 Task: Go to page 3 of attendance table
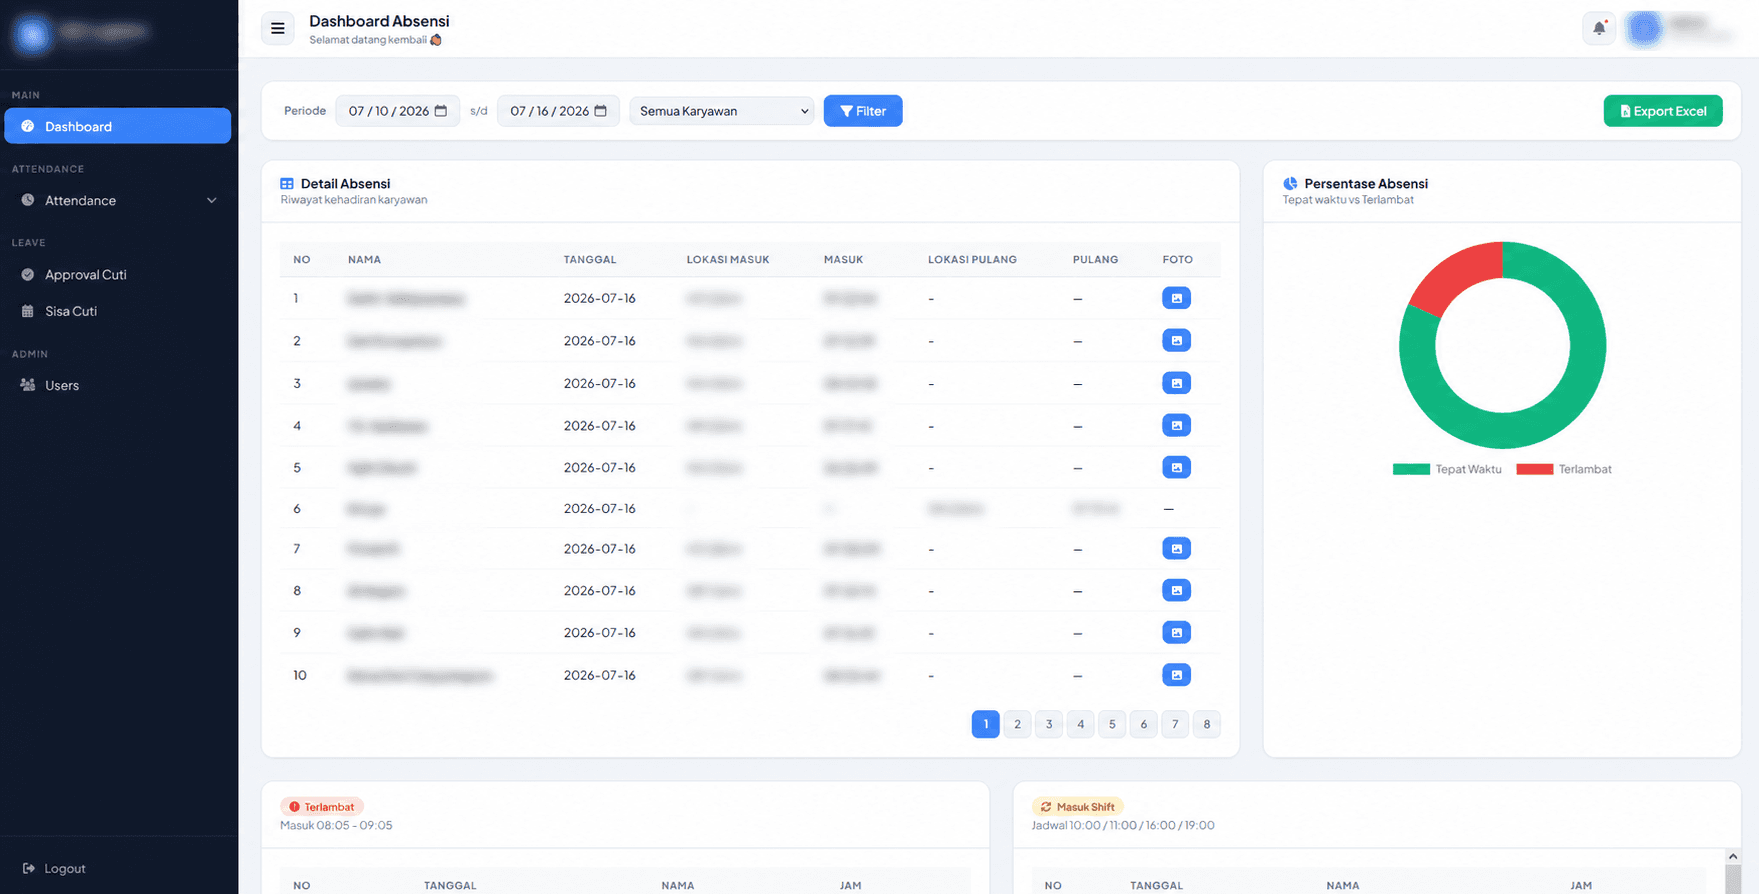[1049, 724]
